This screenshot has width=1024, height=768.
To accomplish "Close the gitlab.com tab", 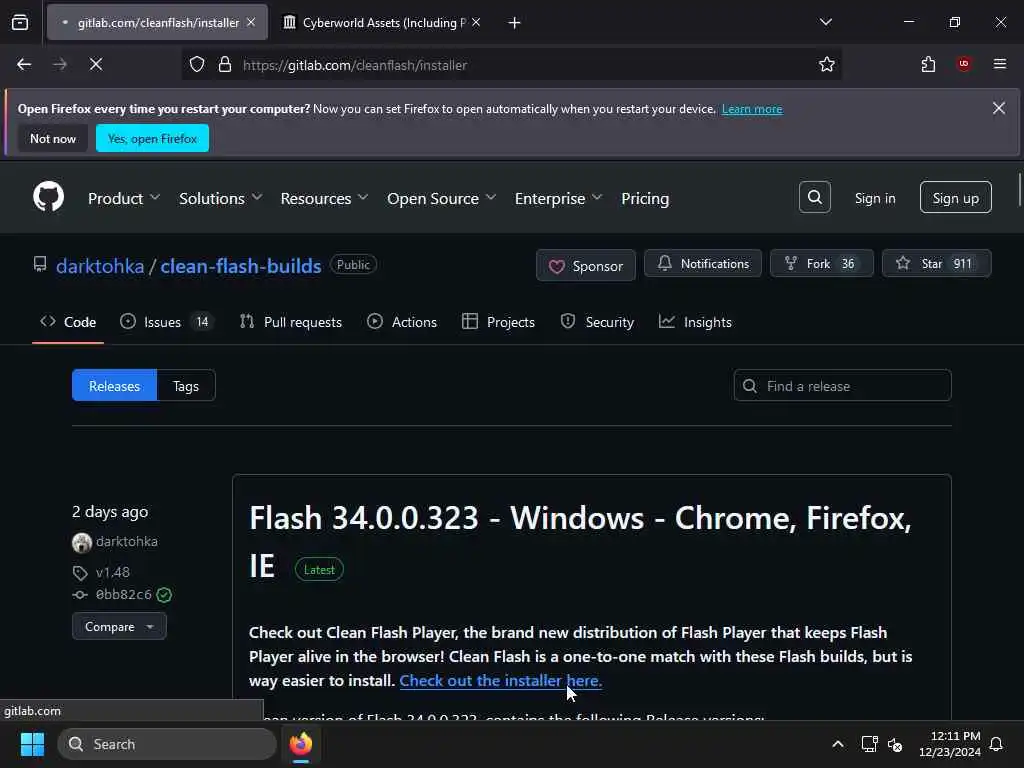I will pyautogui.click(x=251, y=23).
